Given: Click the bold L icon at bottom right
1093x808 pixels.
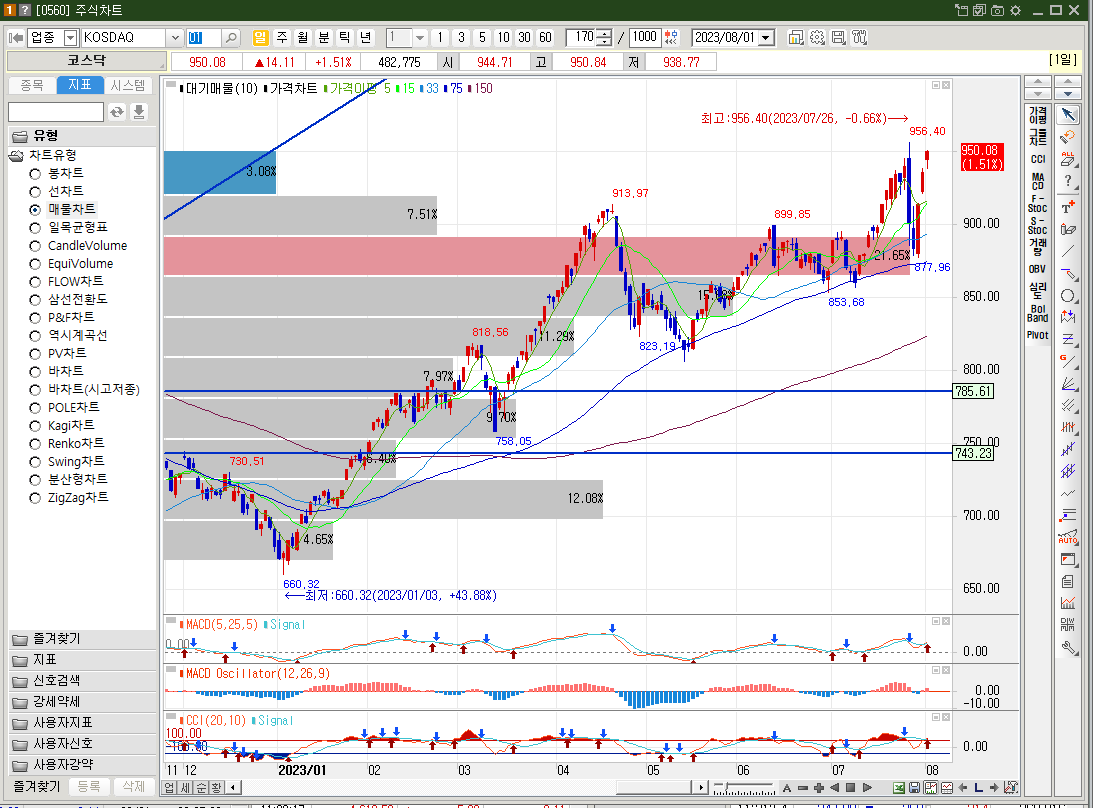Looking at the screenshot, I should (979, 788).
